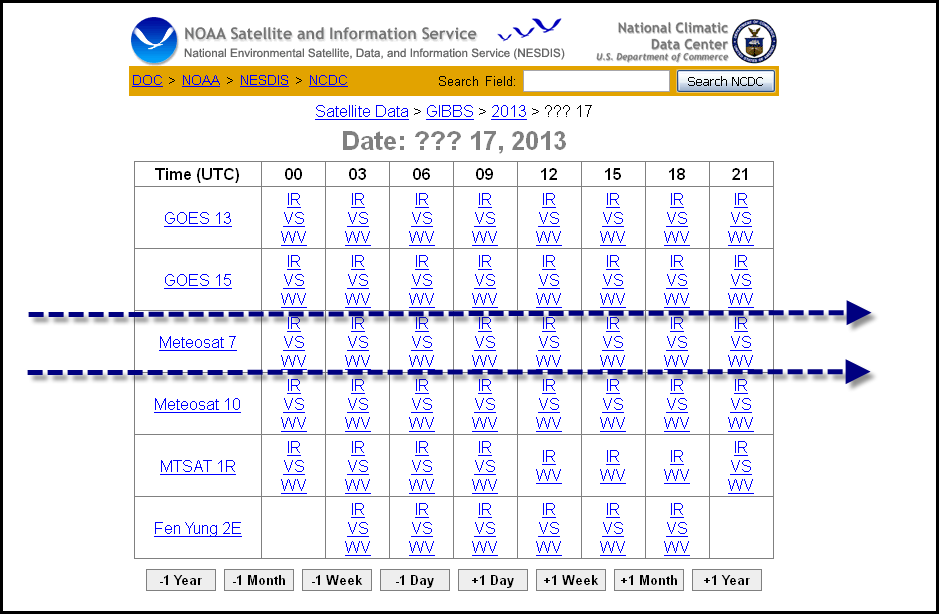
Task: Open the Fen Yung 2E satellite link
Action: [x=198, y=528]
